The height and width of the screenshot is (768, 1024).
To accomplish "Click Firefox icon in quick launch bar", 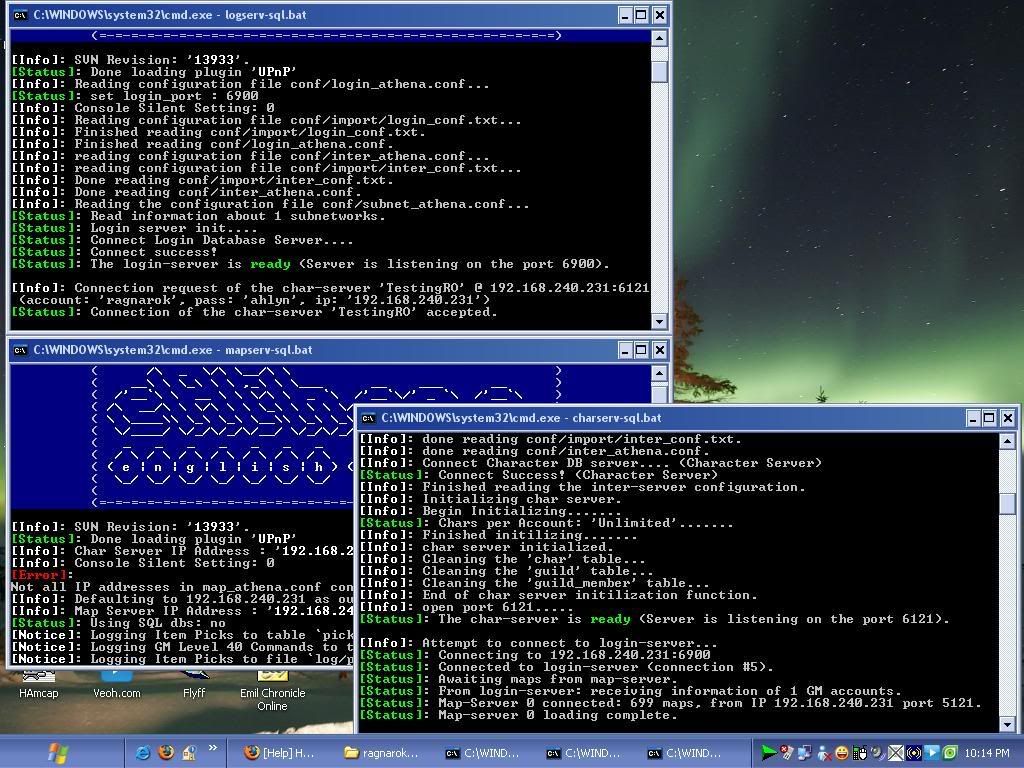I will (166, 752).
